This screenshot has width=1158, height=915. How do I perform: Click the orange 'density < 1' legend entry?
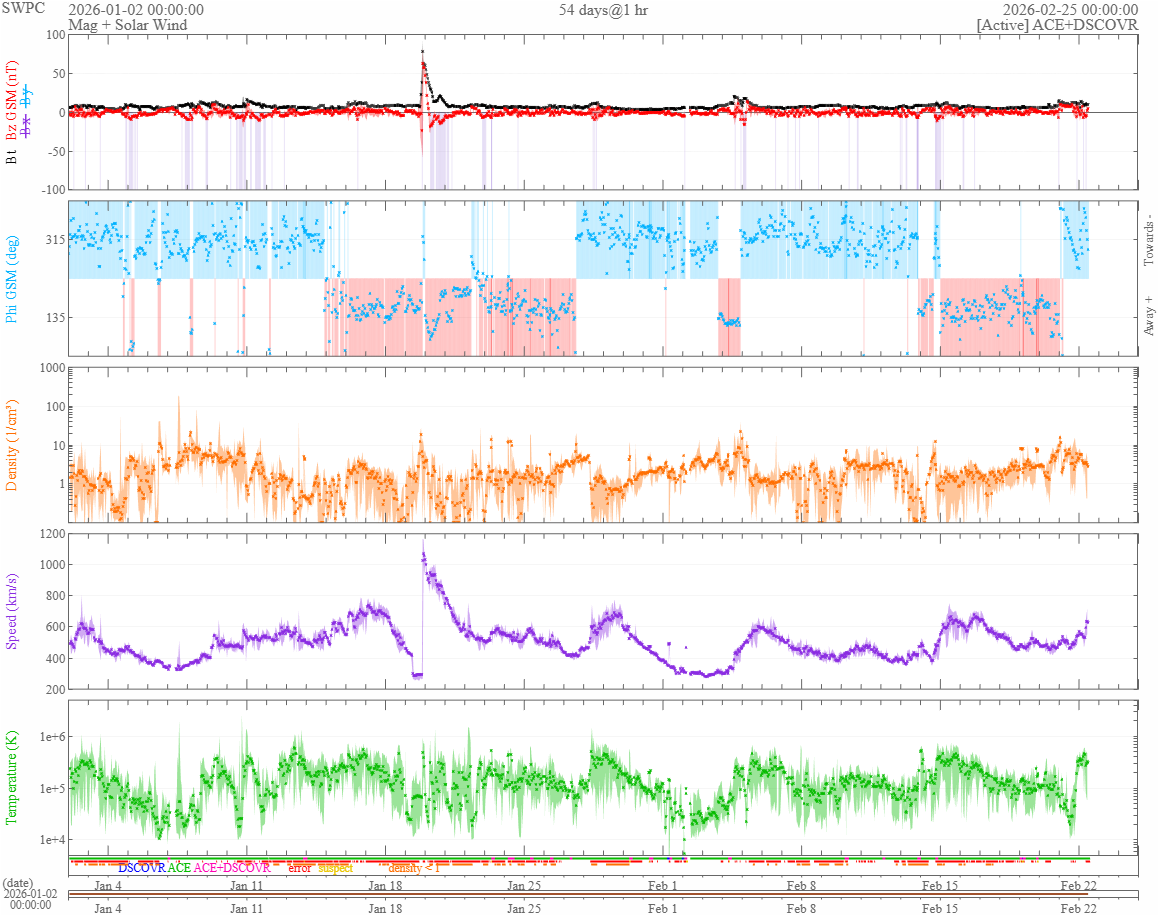pyautogui.click(x=414, y=868)
